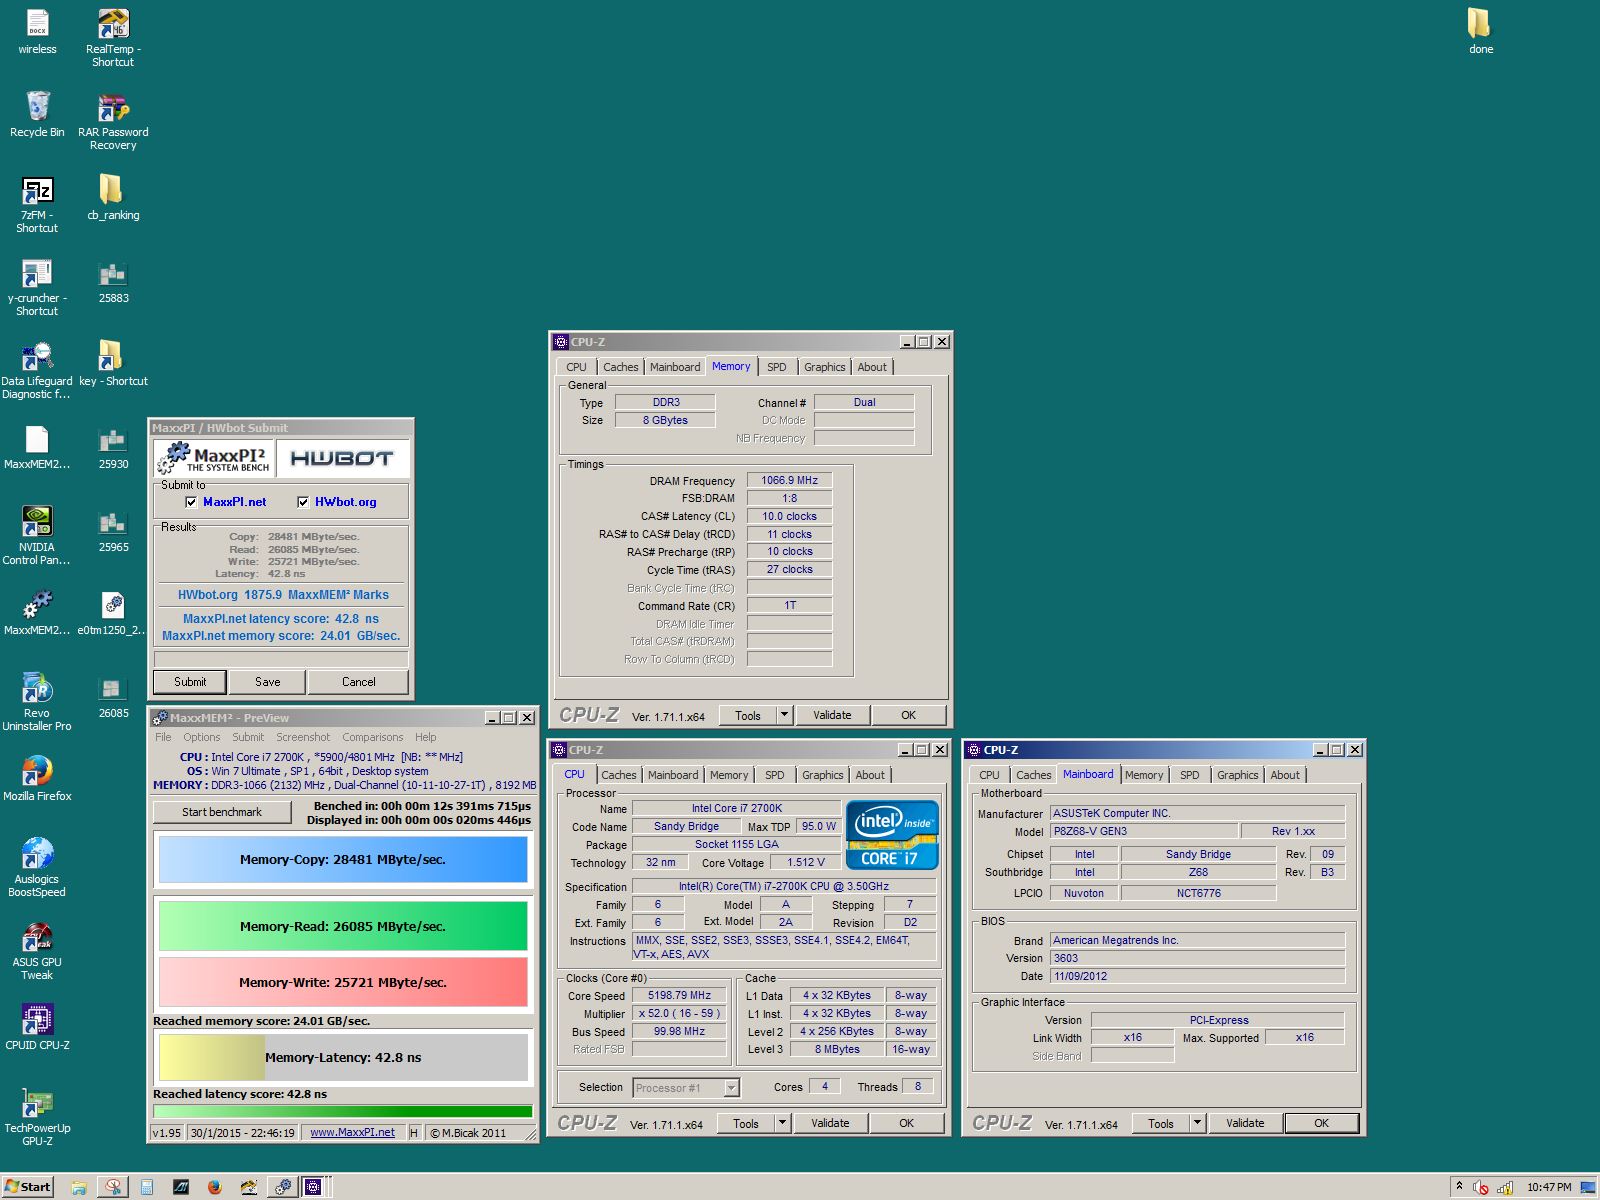Toggle the HWbot.org submit checkbox
Screen dimensions: 1600x1200
(303, 502)
